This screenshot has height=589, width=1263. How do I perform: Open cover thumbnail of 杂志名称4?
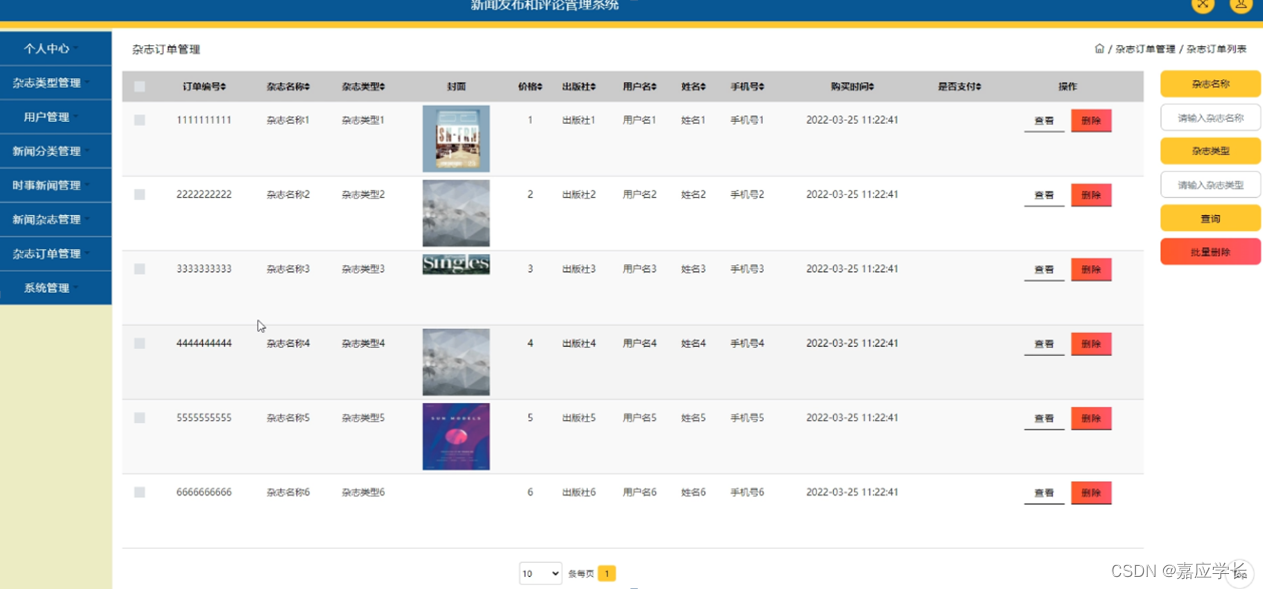click(456, 362)
